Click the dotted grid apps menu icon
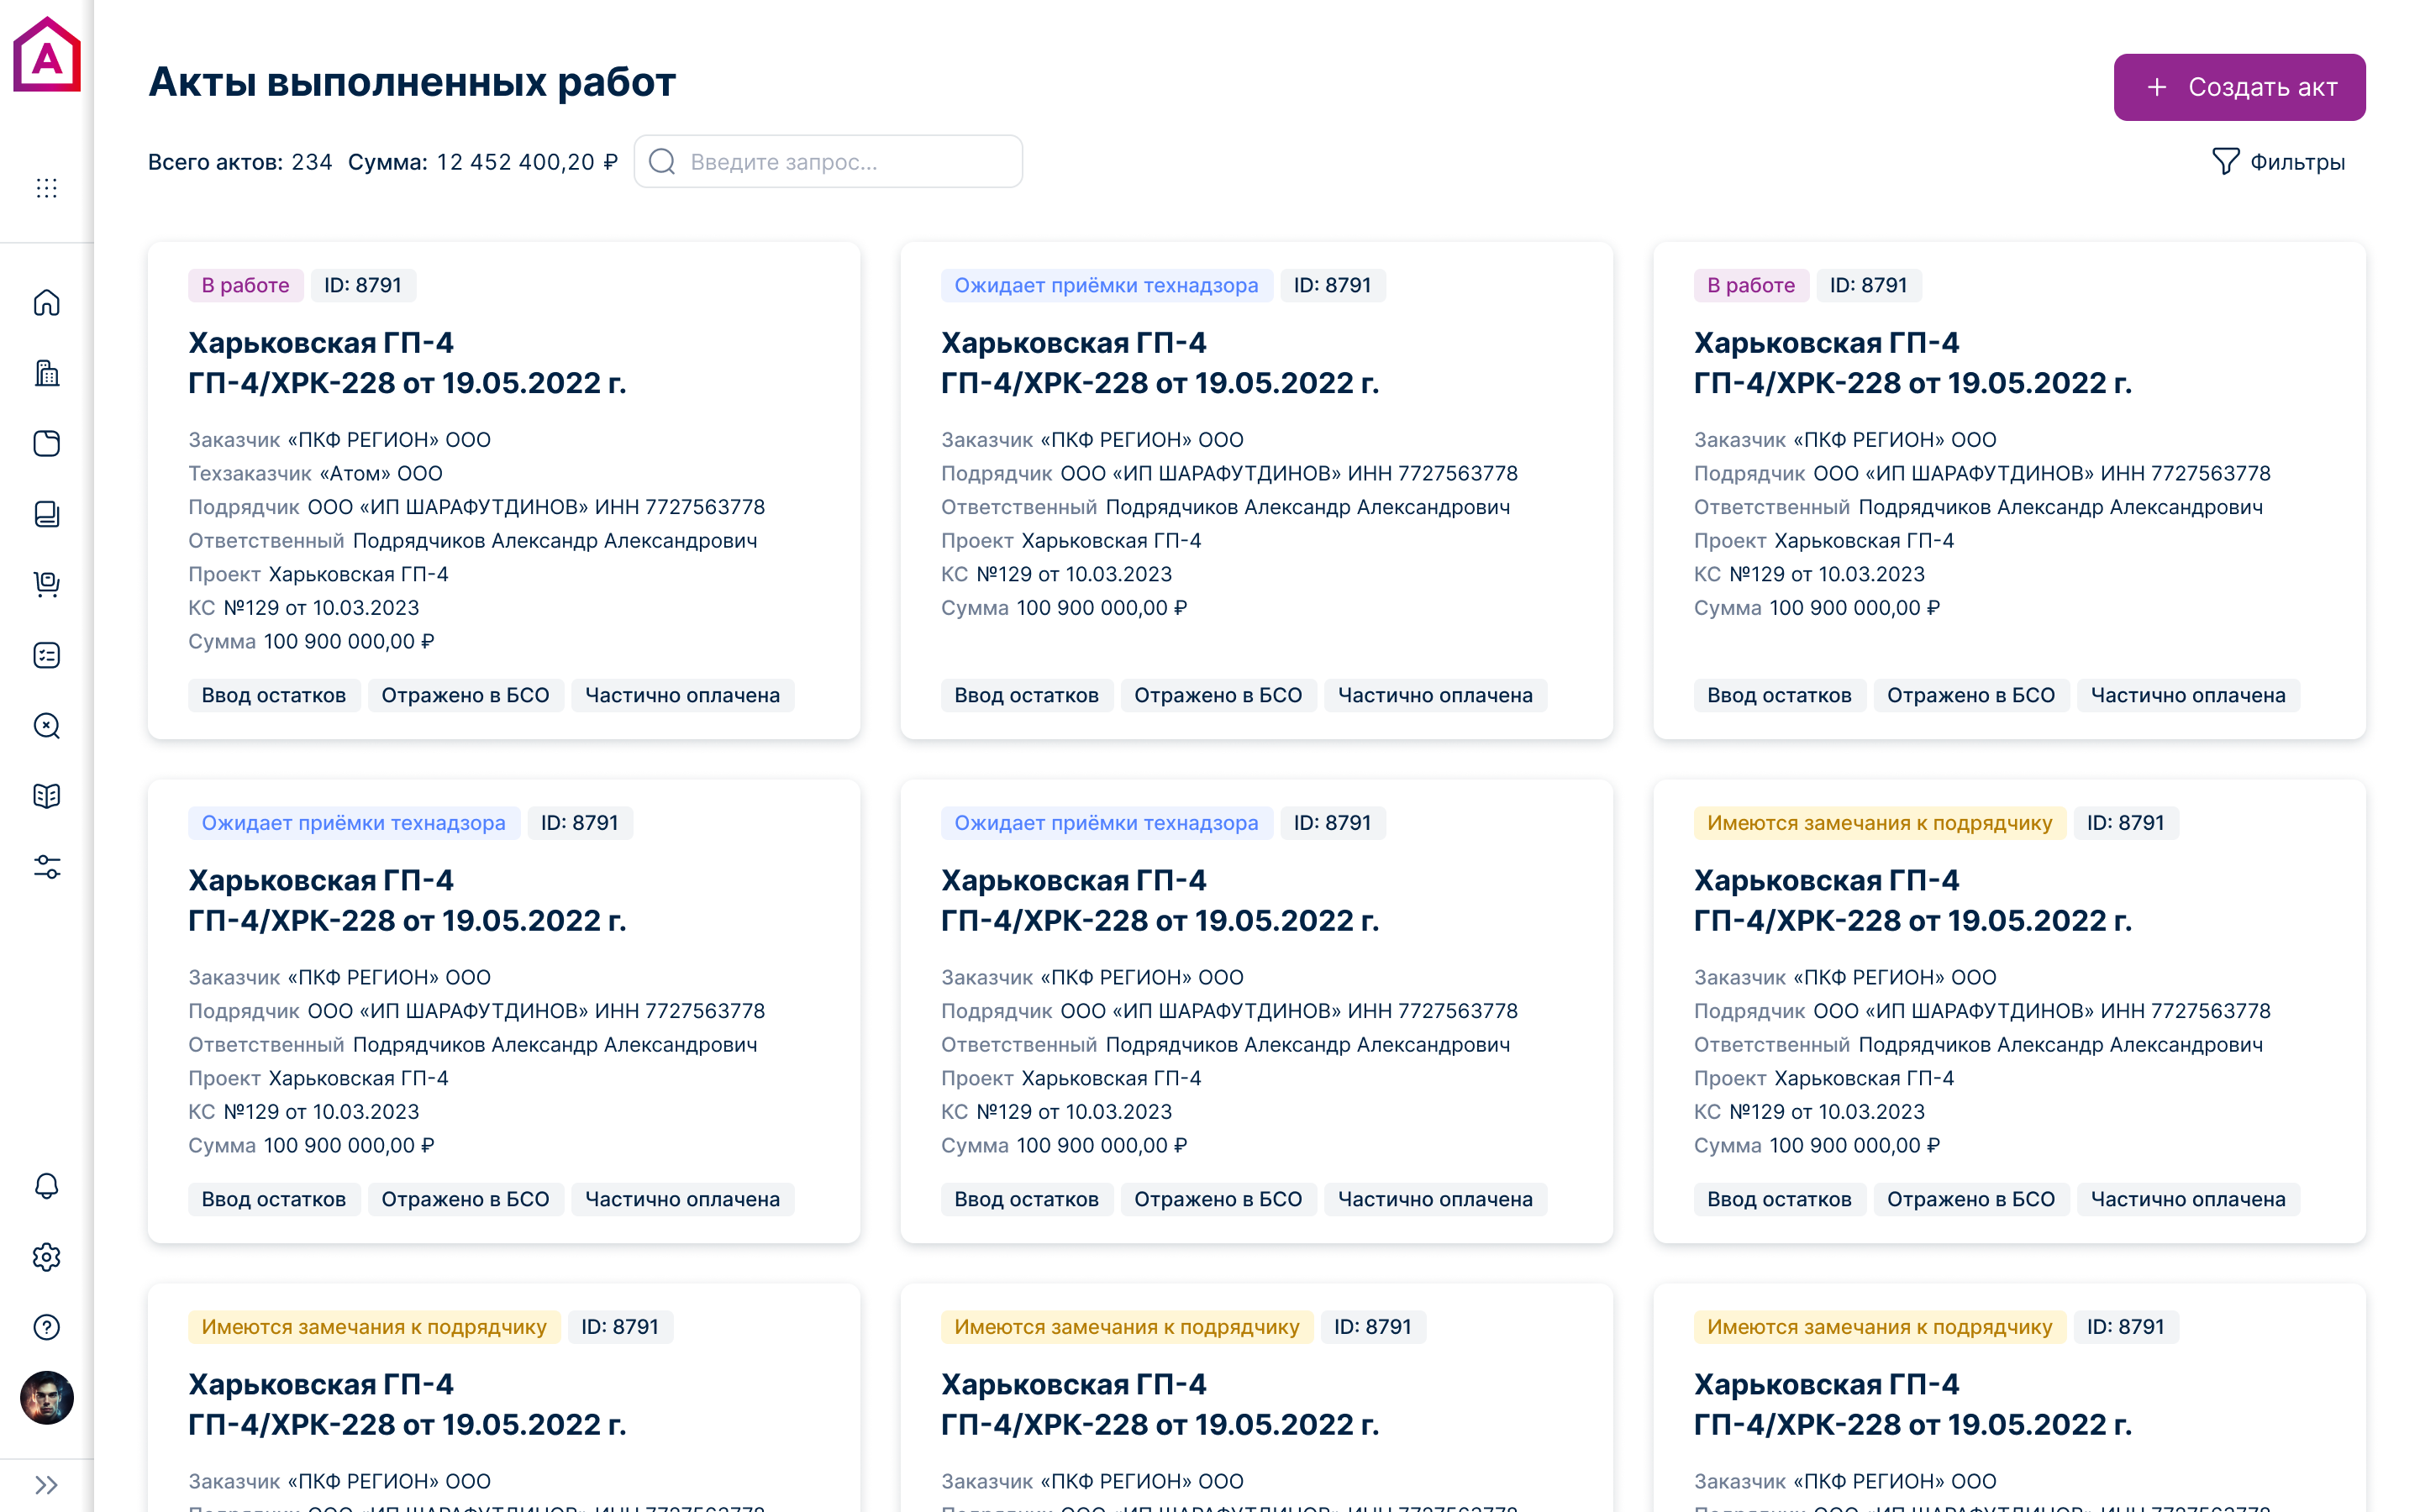Viewport: 2420px width, 1512px height. click(x=47, y=188)
